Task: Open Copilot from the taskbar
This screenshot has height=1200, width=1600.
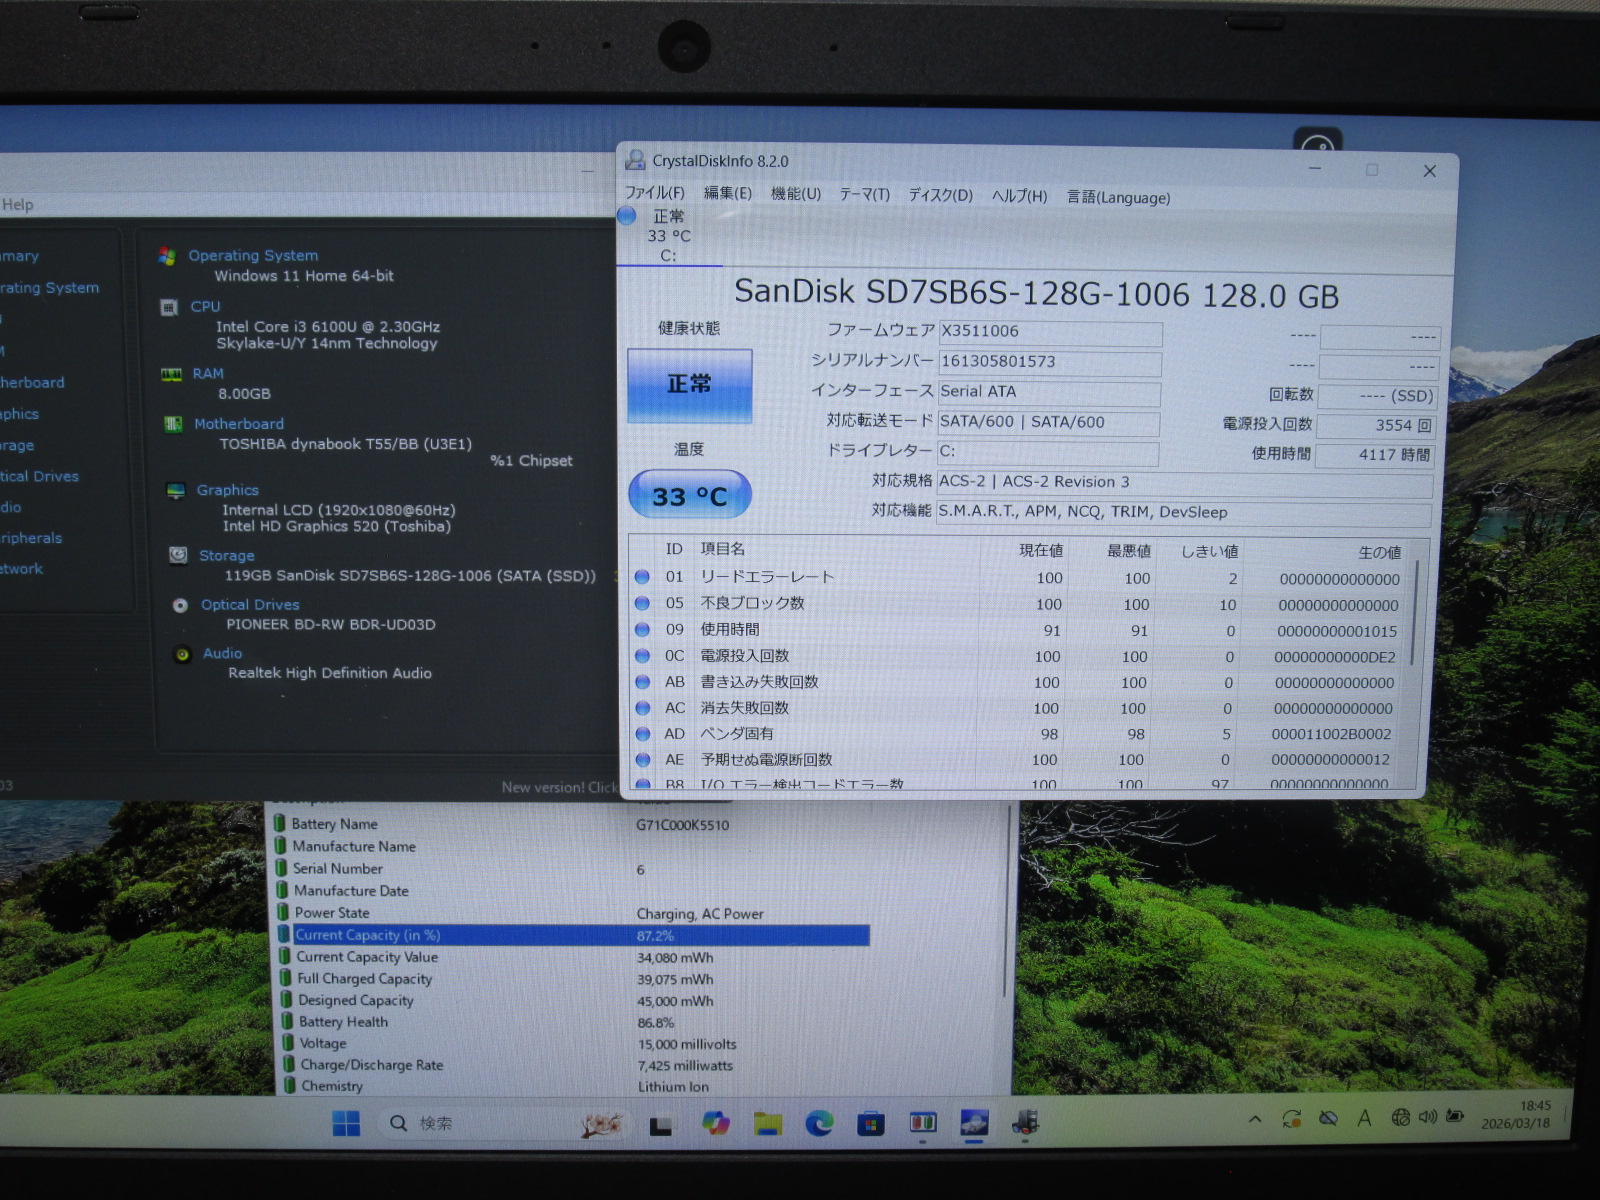Action: [715, 1123]
